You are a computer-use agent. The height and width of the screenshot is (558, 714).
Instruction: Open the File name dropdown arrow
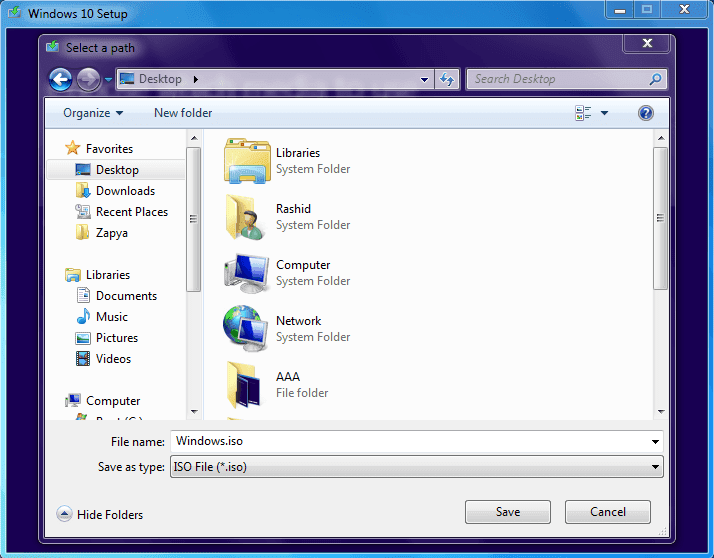(x=655, y=441)
